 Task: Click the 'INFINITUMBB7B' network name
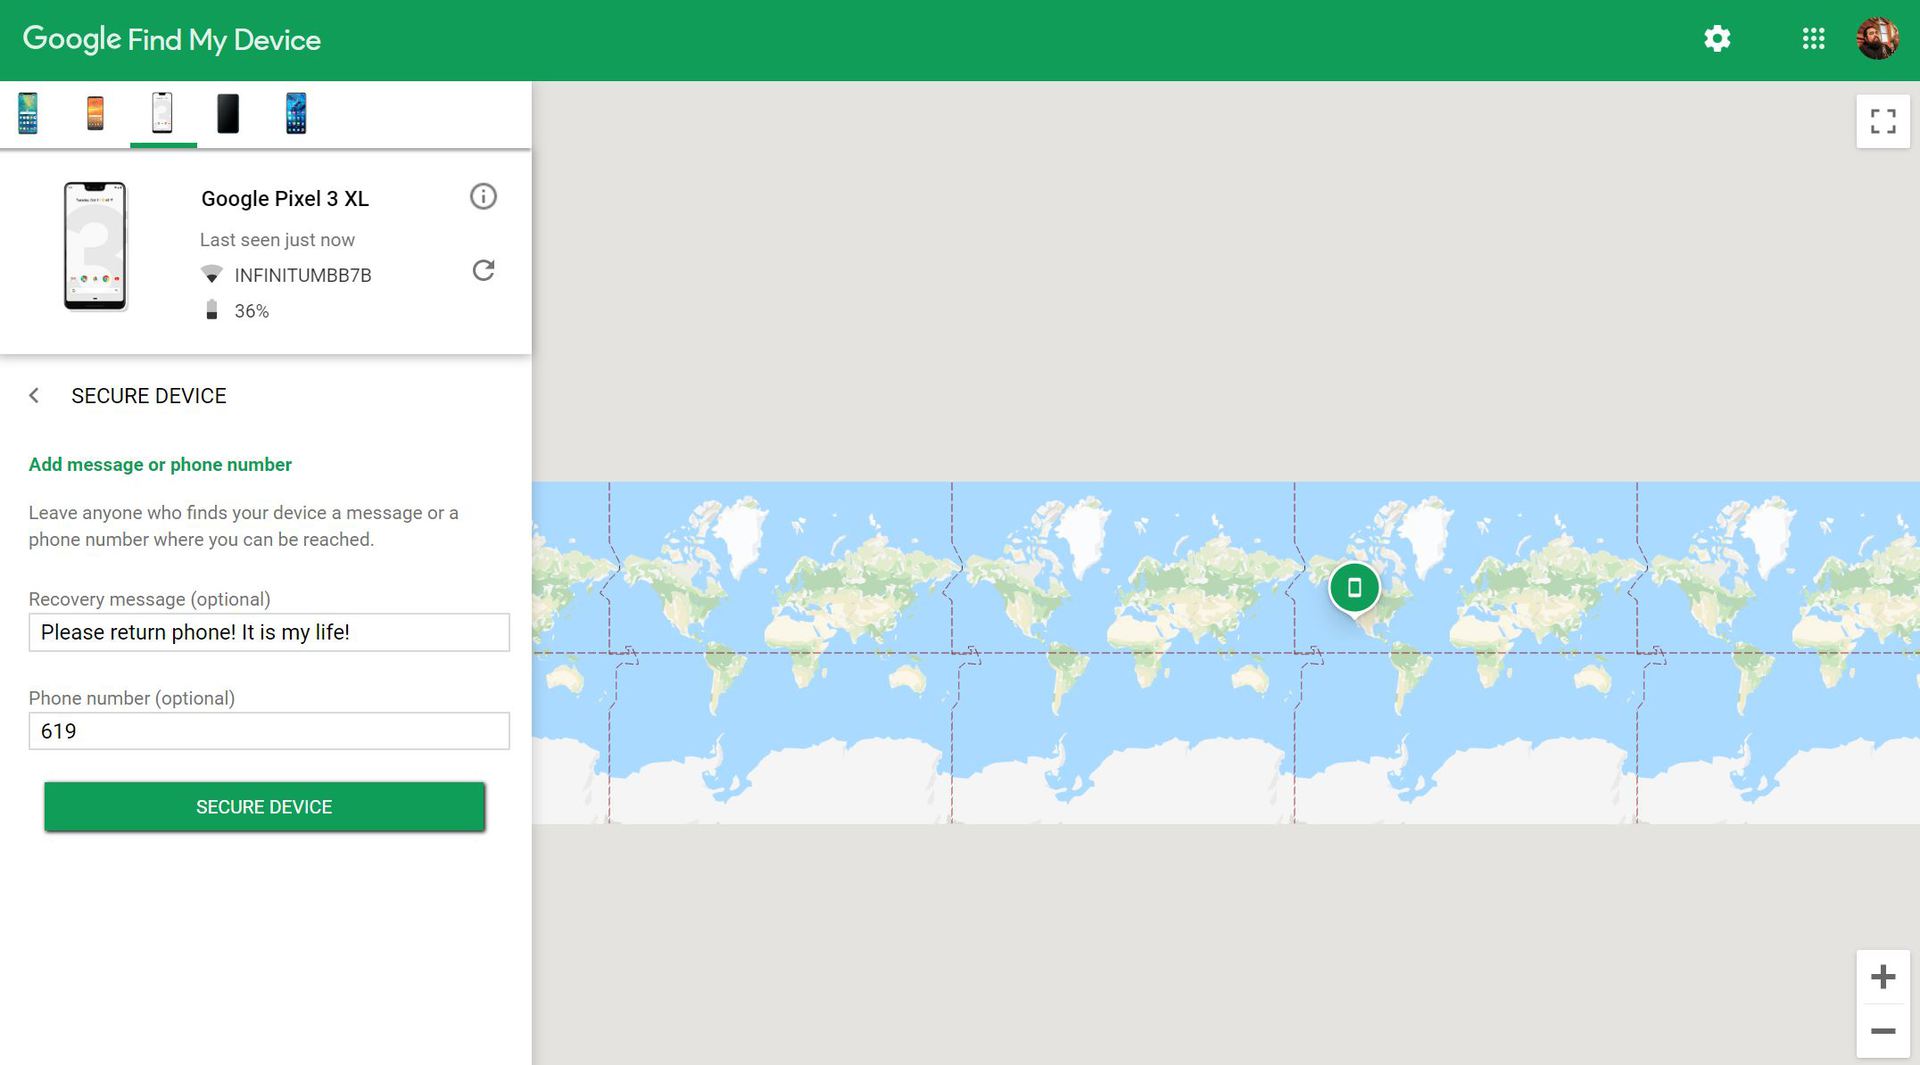point(303,275)
